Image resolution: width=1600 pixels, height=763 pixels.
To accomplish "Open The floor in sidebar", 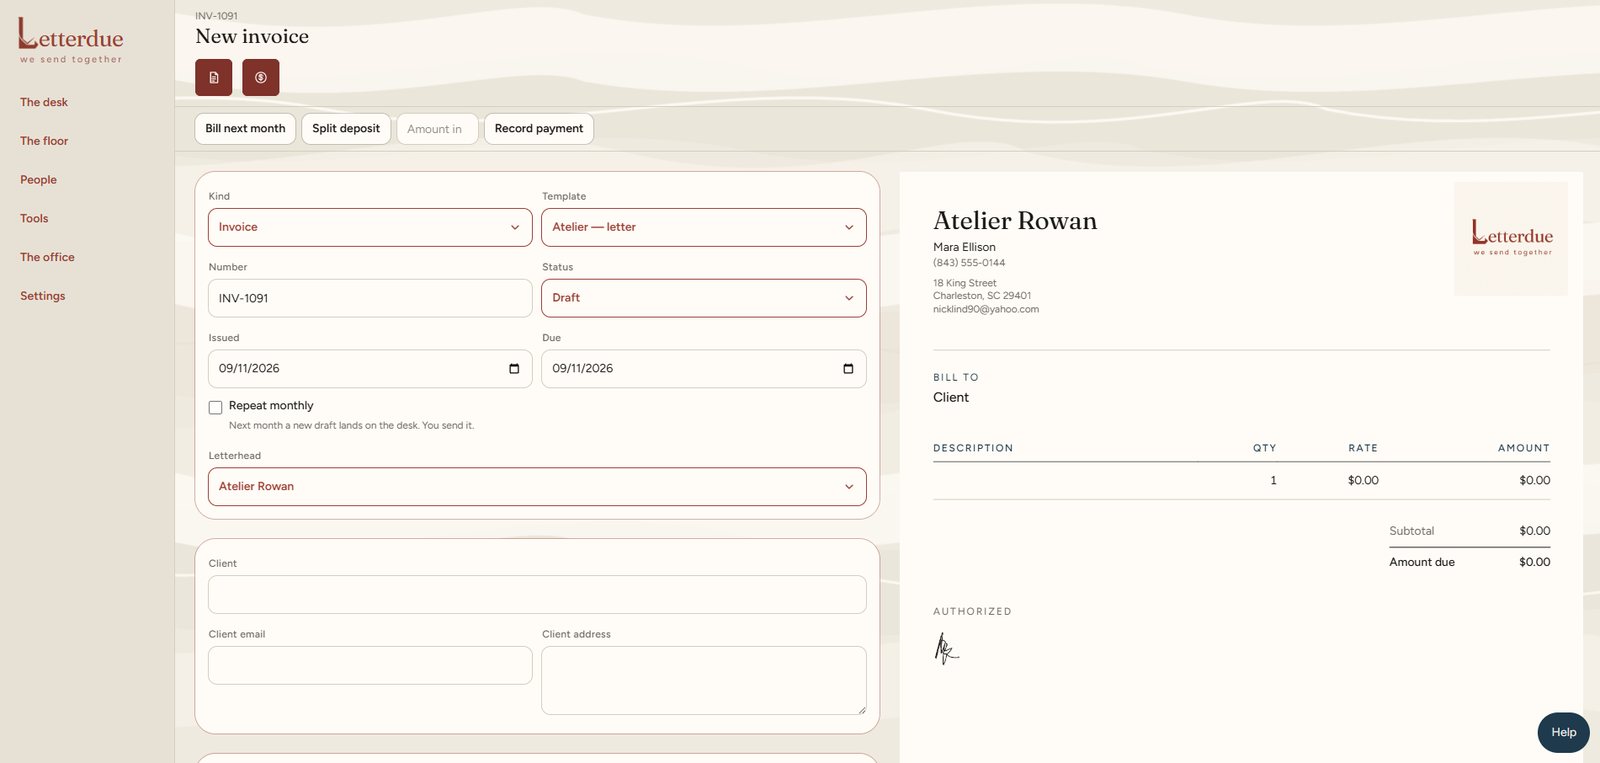I will [44, 141].
